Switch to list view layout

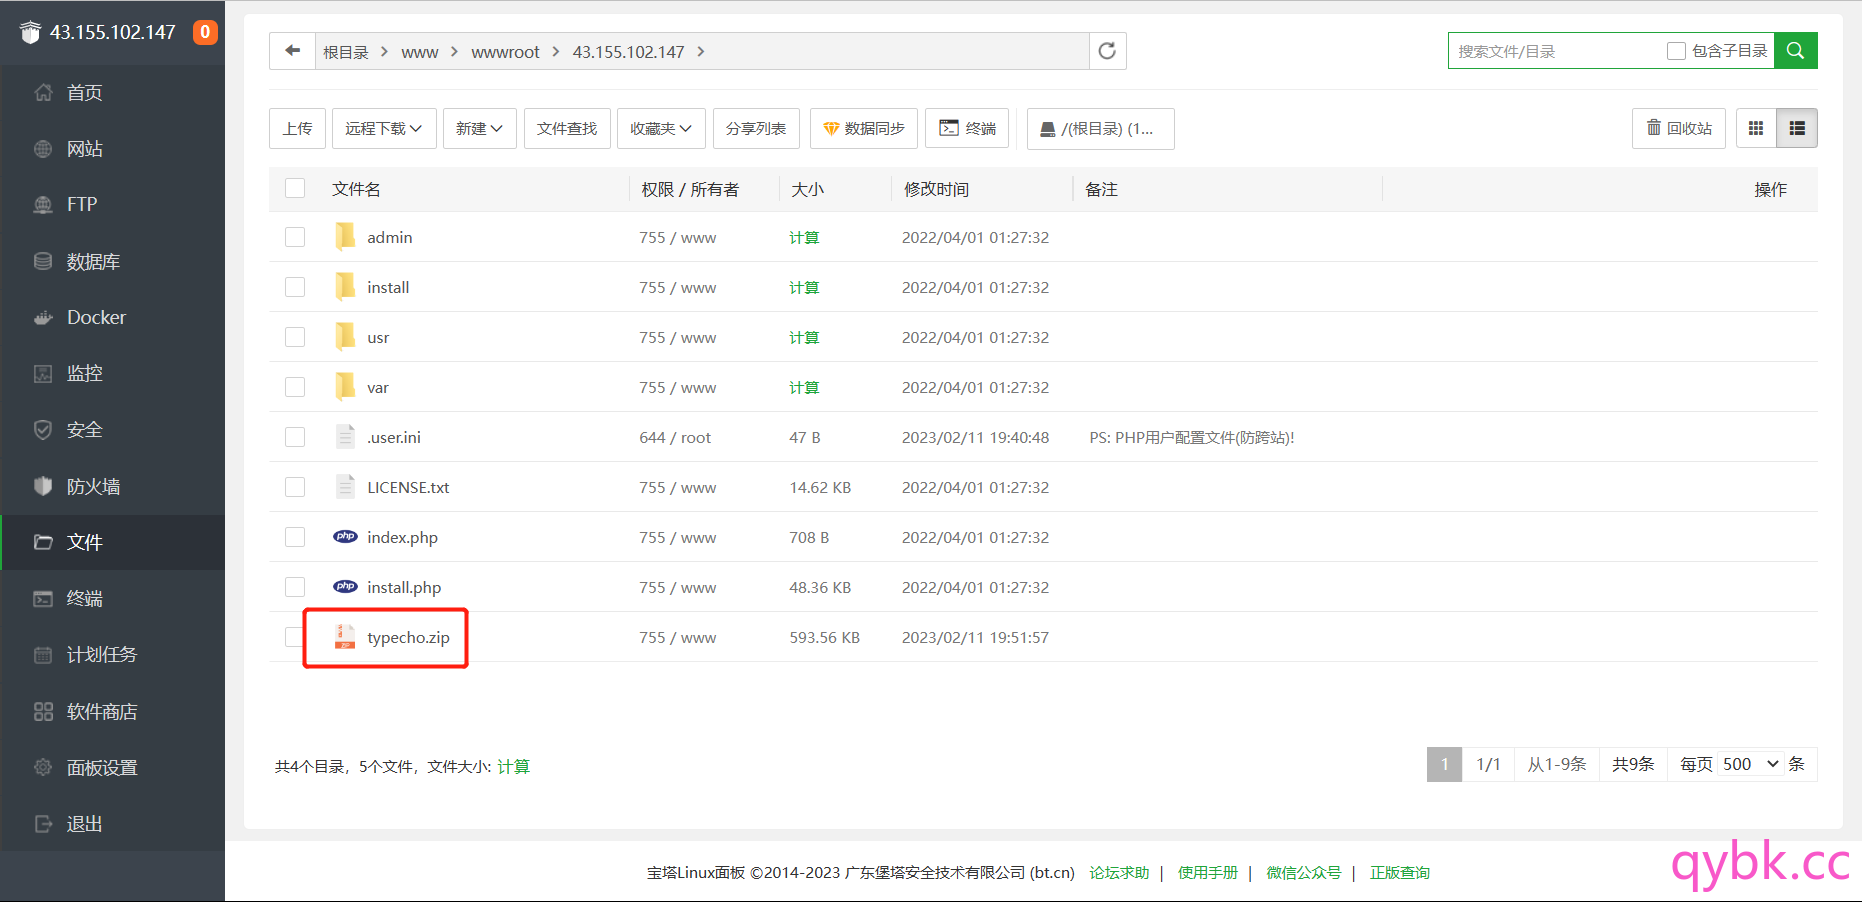pyautogui.click(x=1797, y=128)
